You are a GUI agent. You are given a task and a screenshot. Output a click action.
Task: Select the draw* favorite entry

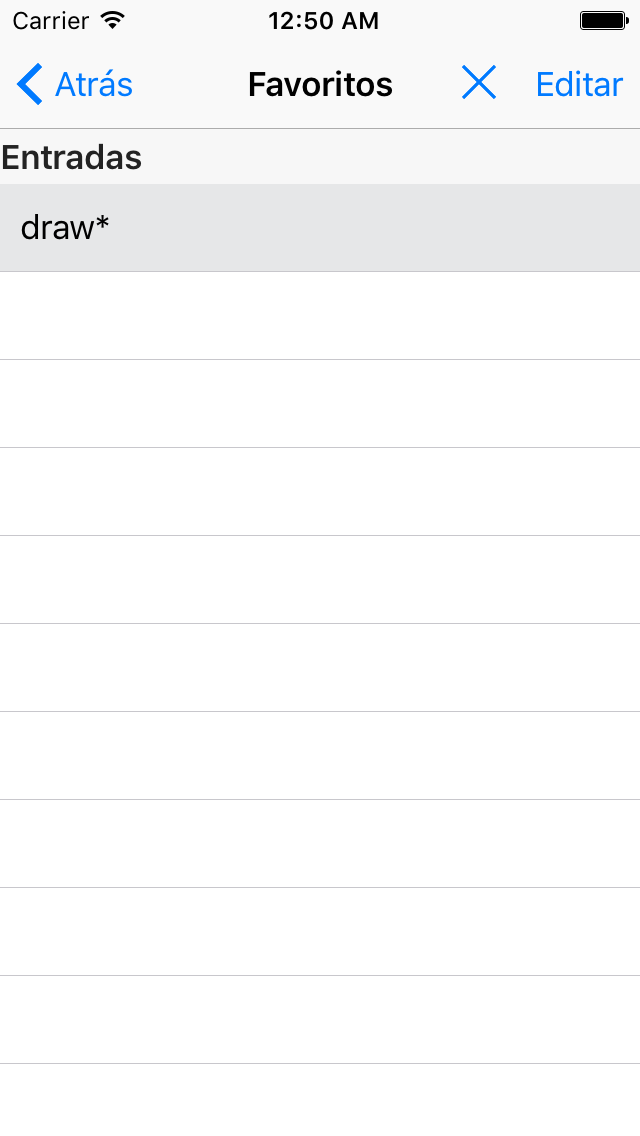click(x=320, y=227)
